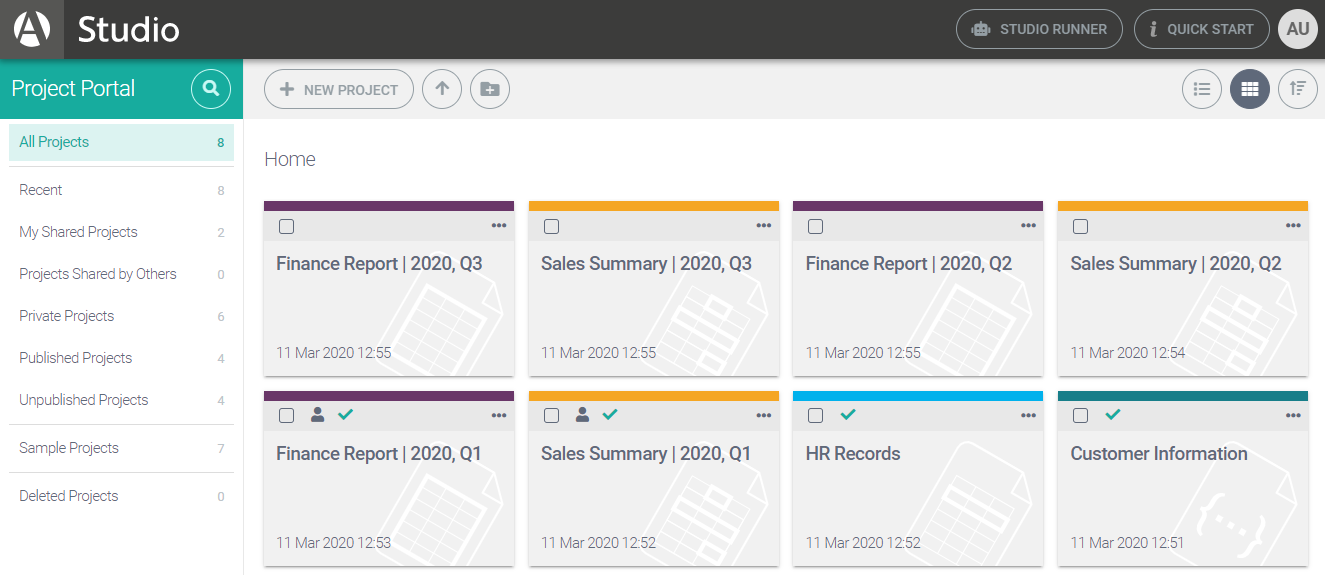Open the Customer Information more options menu
The width and height of the screenshot is (1325, 575).
1293,416
